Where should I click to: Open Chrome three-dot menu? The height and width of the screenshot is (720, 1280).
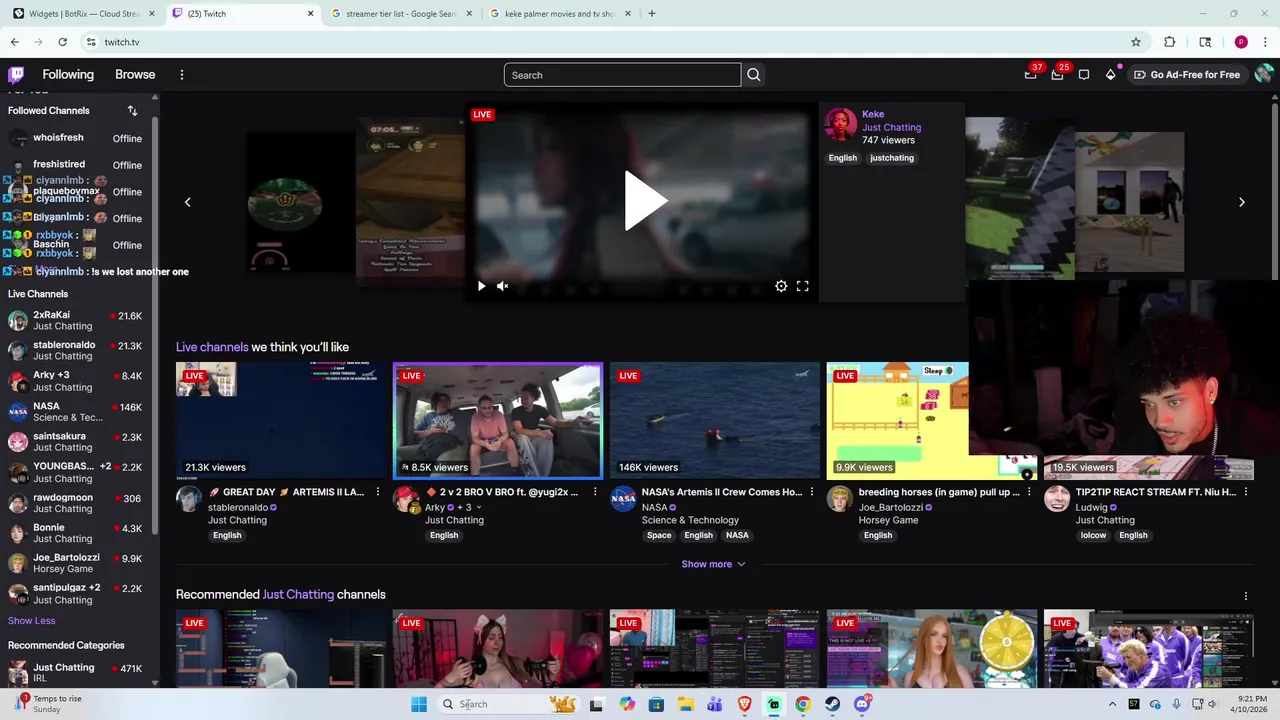point(1265,42)
